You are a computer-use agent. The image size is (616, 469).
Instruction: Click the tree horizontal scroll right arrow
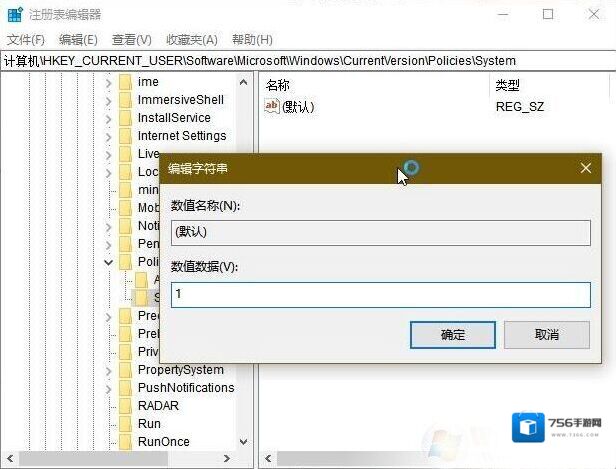point(227,458)
